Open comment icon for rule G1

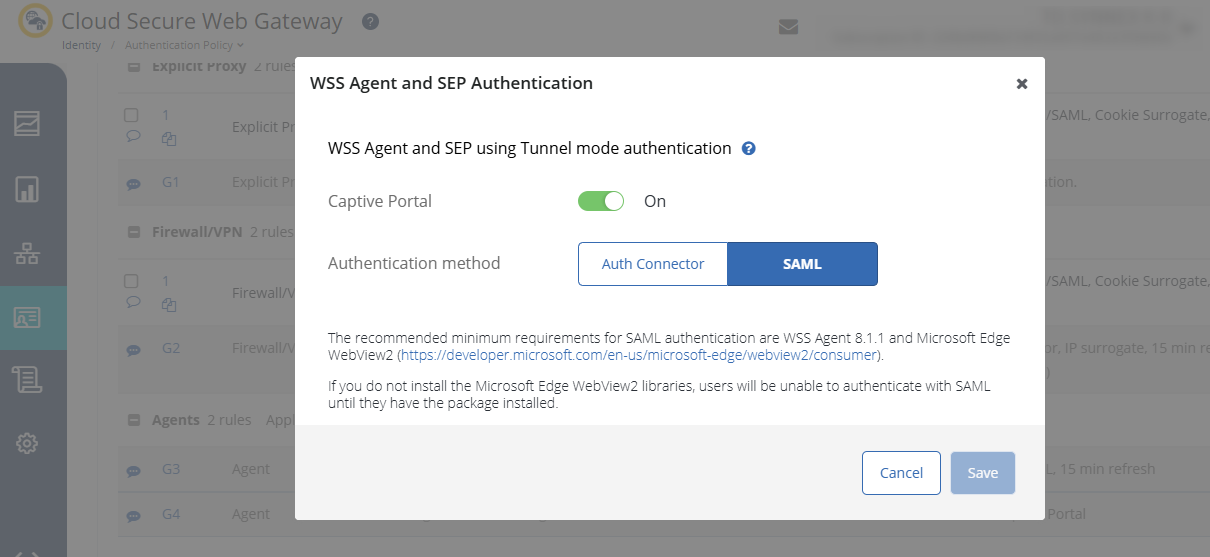(x=132, y=184)
